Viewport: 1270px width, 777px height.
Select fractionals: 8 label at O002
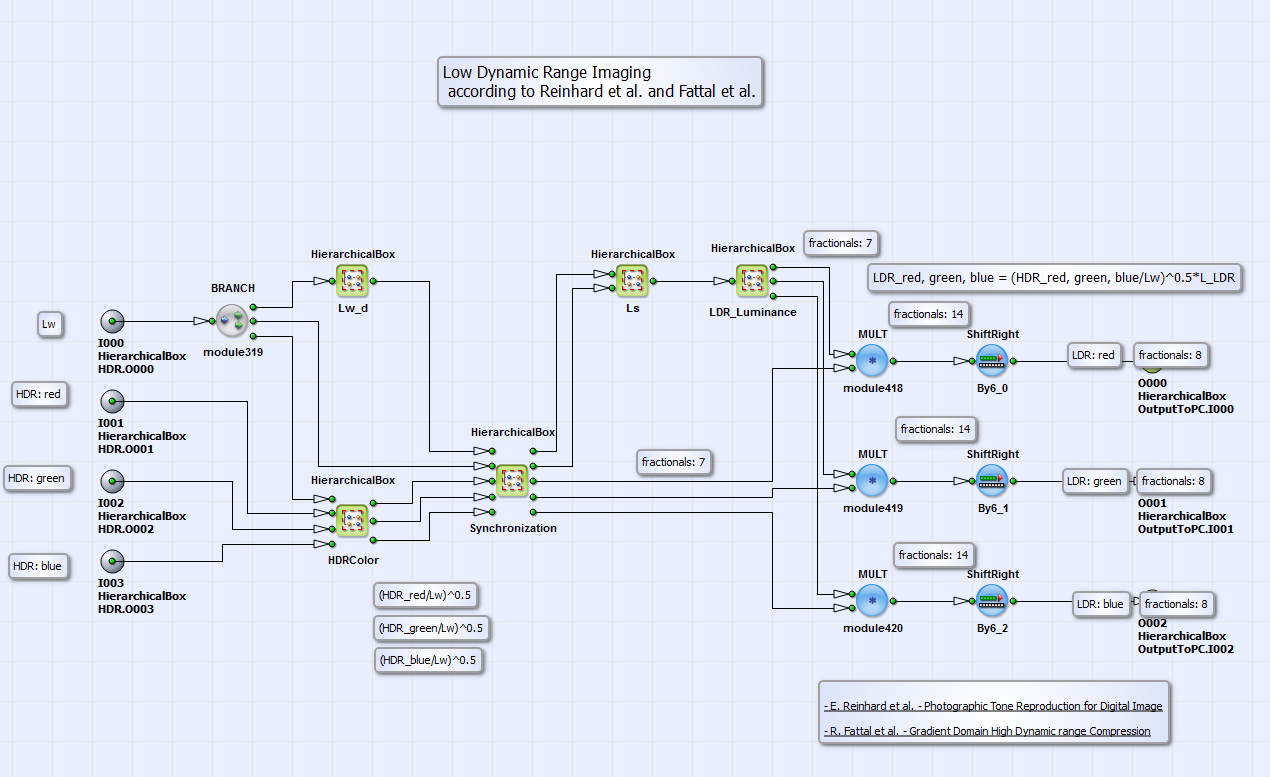point(1177,604)
